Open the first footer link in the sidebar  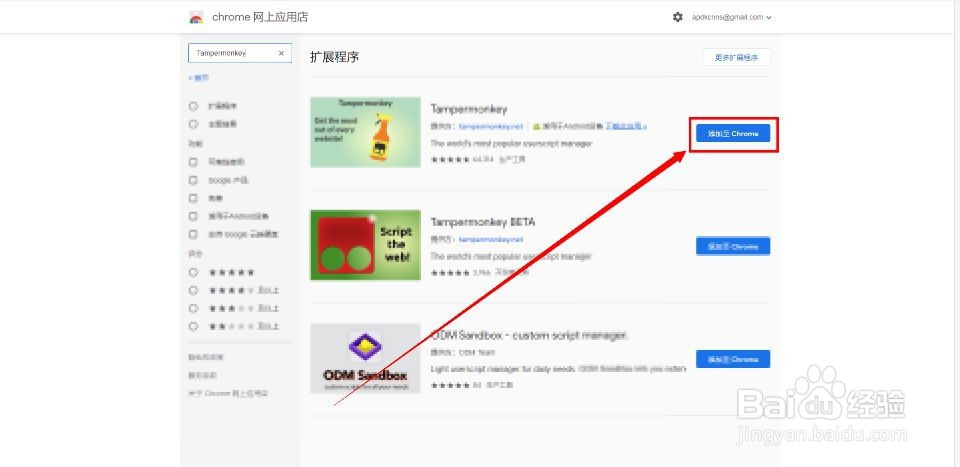click(x=206, y=357)
